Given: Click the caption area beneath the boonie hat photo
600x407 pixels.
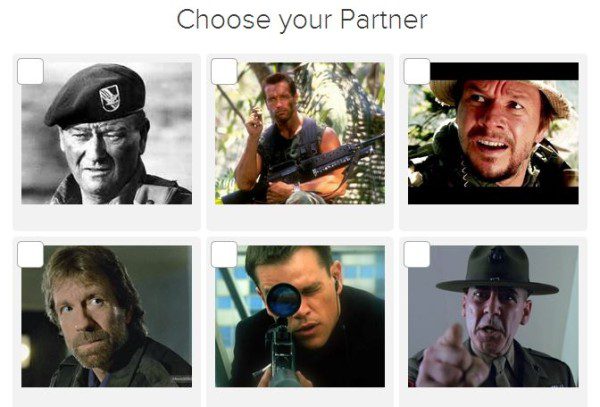Looking at the screenshot, I should tap(493, 217).
